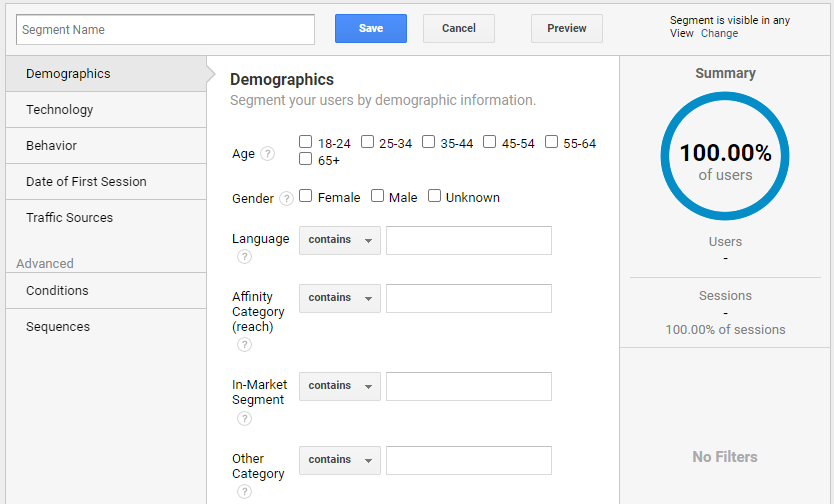Screen dimensions: 834x504
Task: Expand the Affinity Category match dropdown
Action: click(339, 298)
